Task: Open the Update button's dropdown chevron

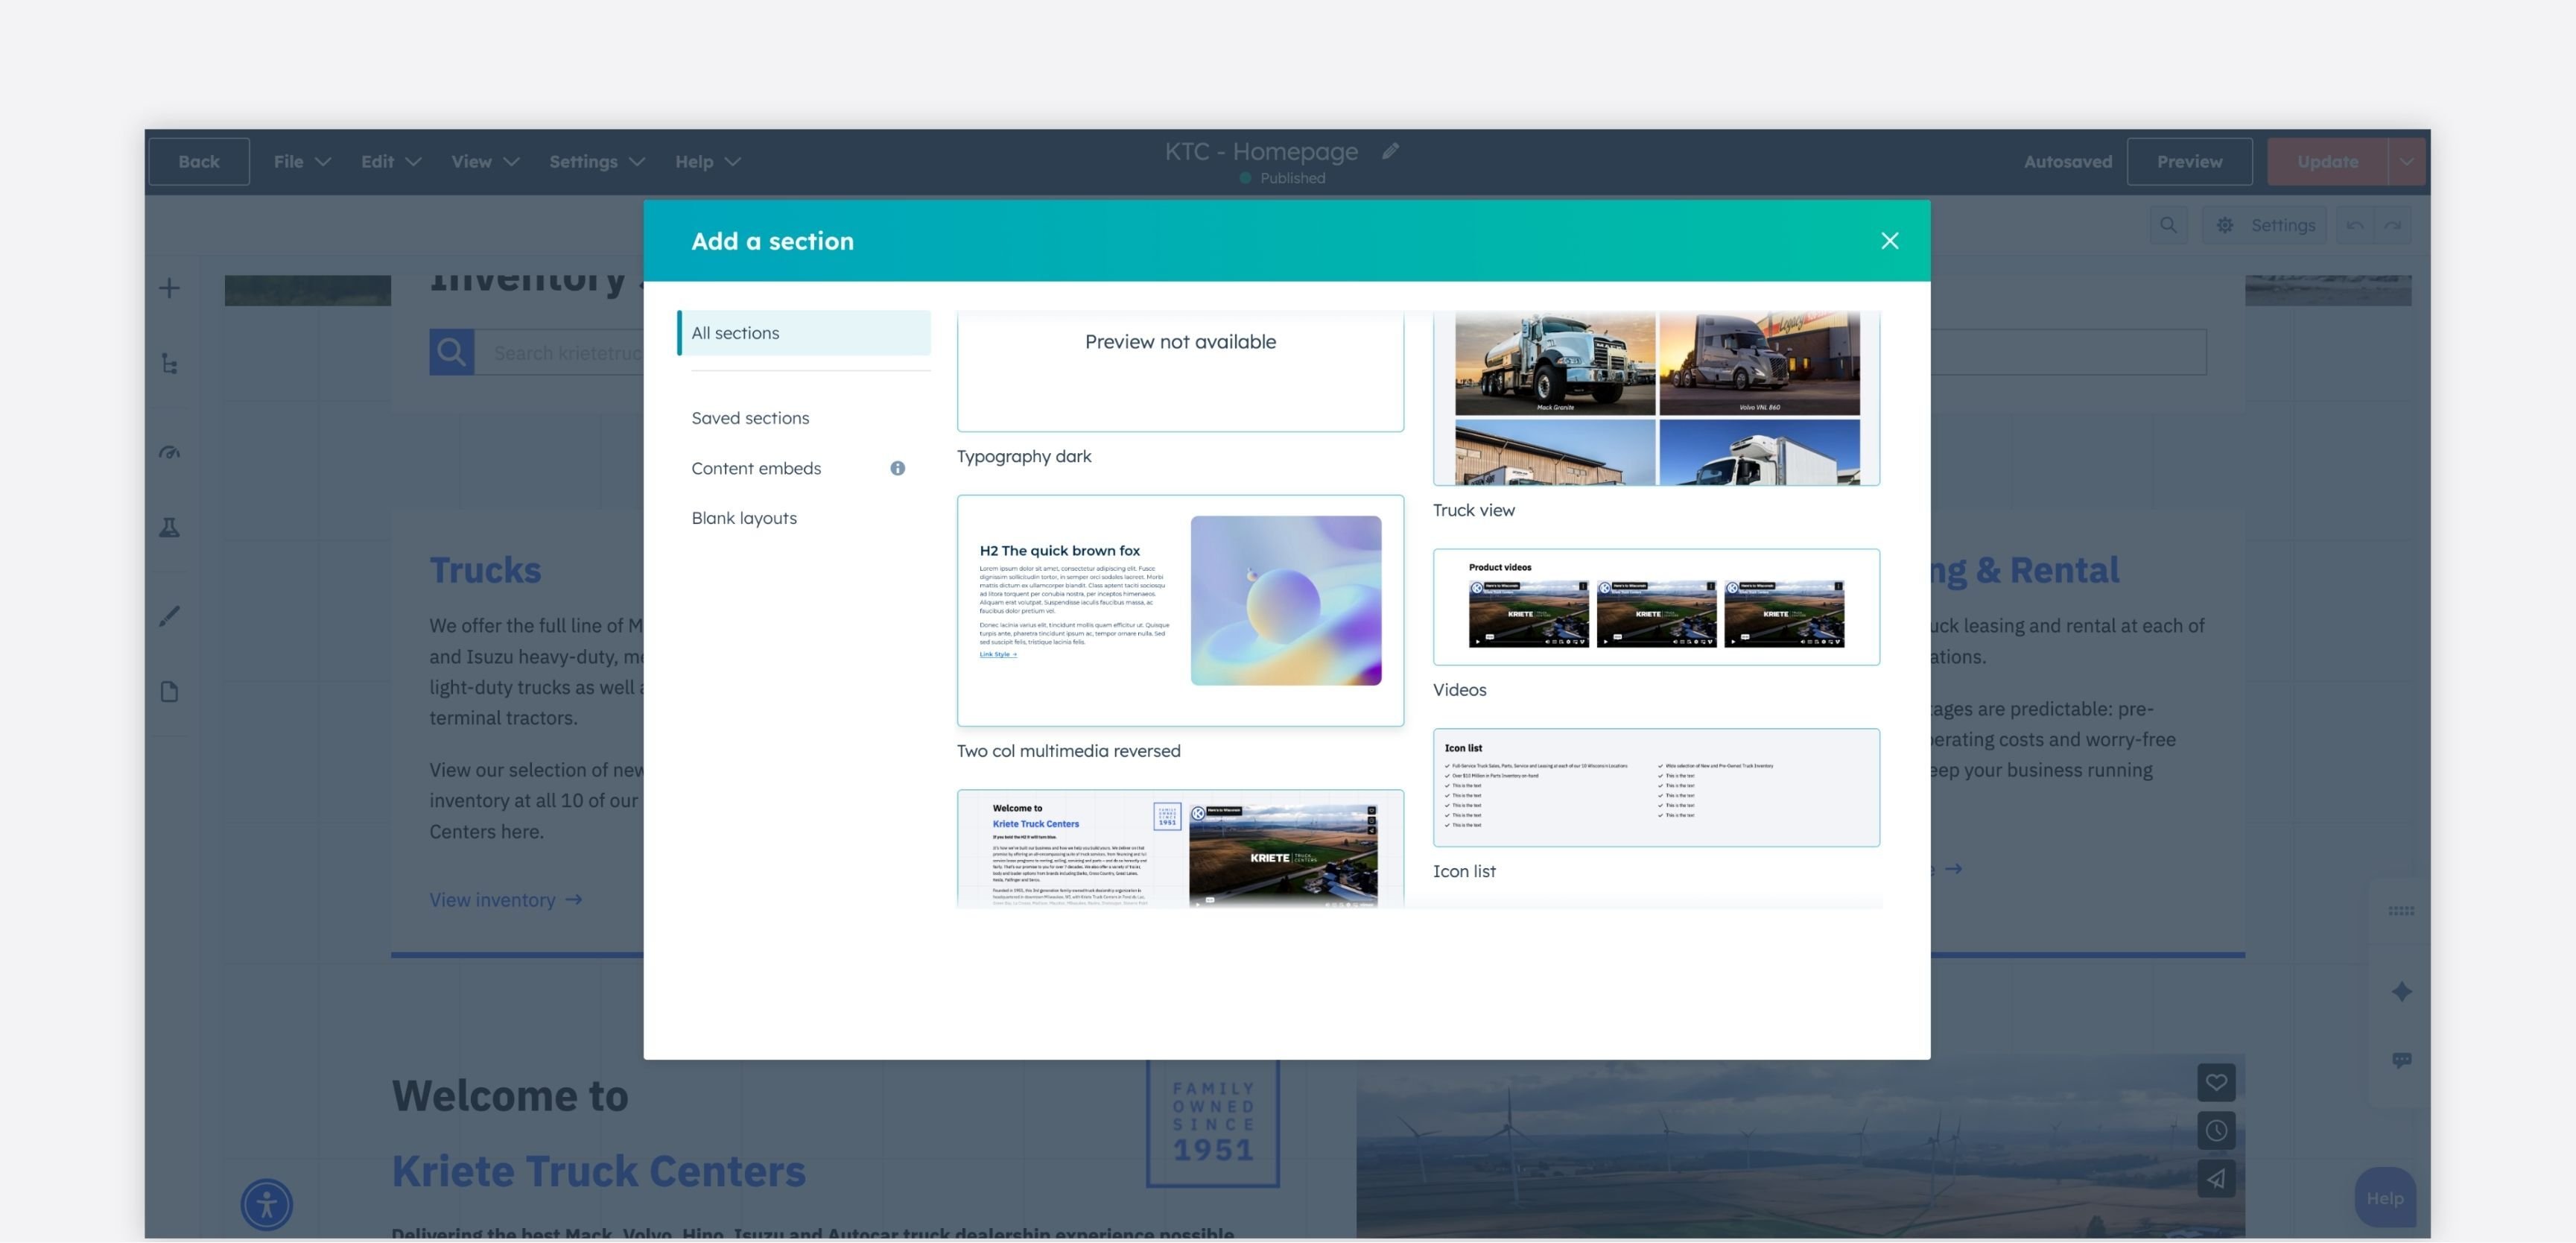Action: [x=2407, y=161]
